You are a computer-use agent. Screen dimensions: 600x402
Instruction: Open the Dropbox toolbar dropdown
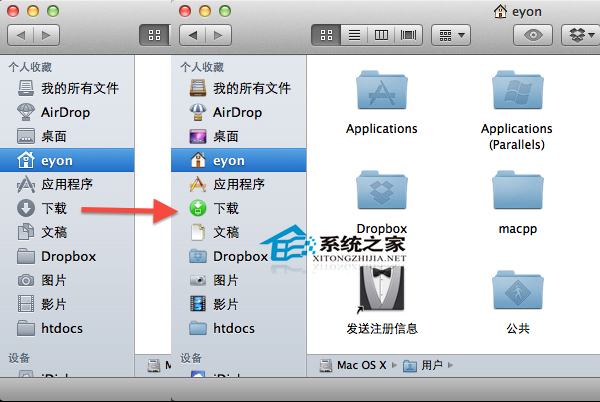click(x=581, y=36)
